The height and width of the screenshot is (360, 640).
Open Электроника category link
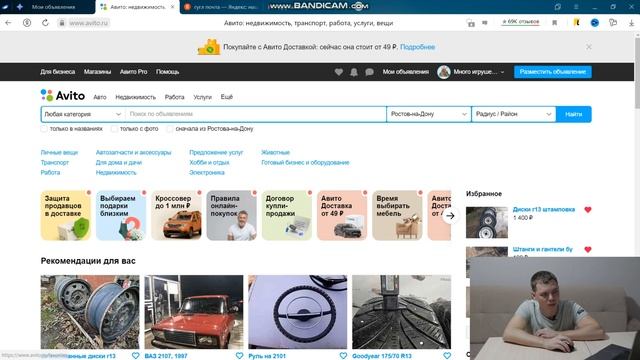coord(207,173)
